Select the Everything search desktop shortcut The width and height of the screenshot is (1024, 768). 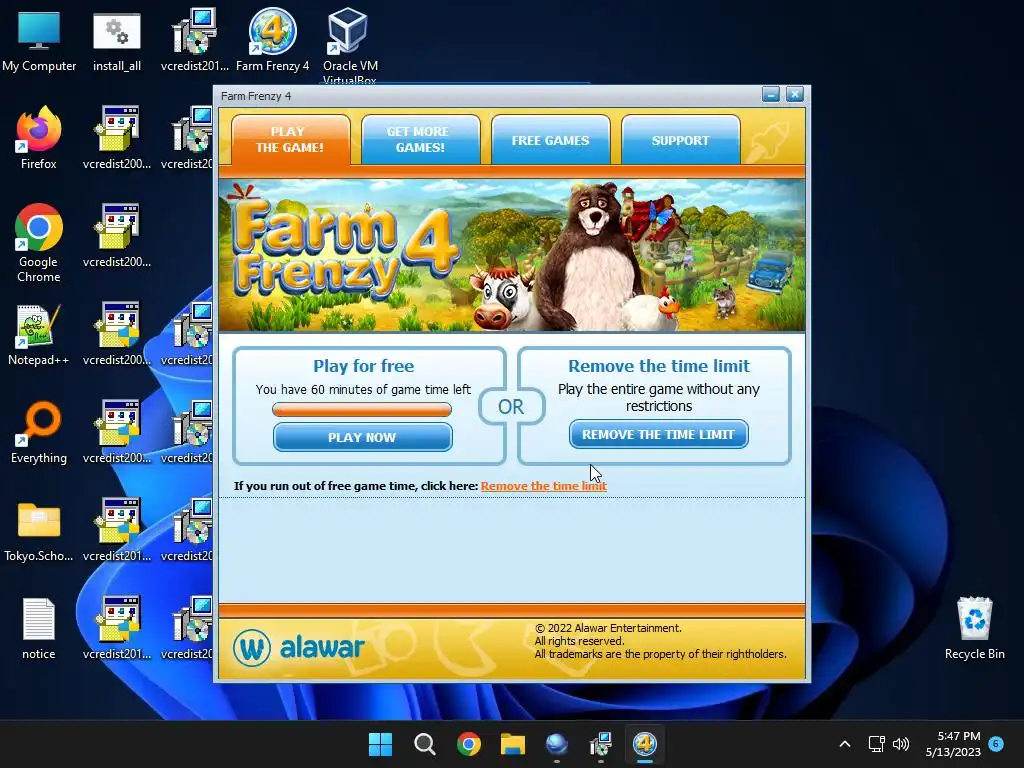[x=39, y=432]
